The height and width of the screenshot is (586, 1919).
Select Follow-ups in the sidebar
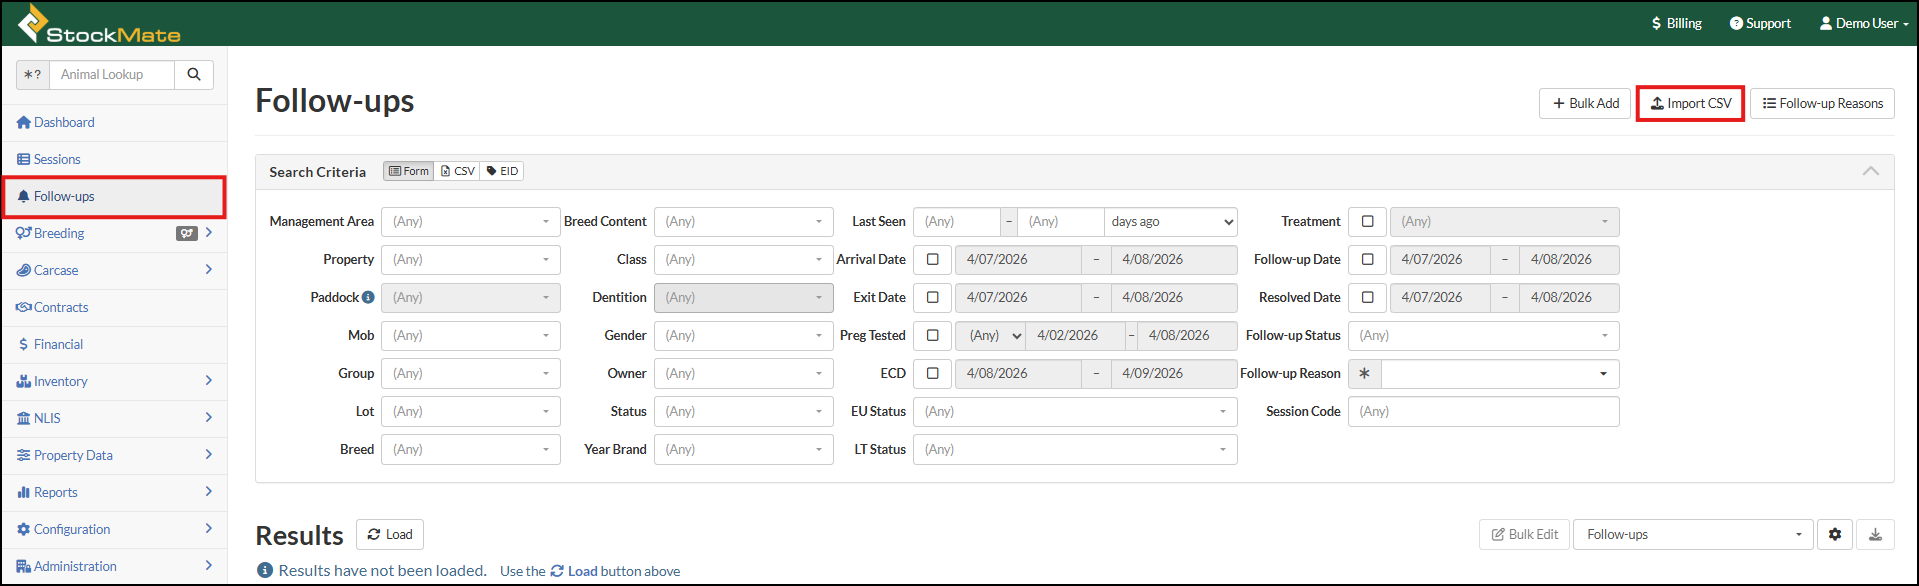[x=114, y=196]
